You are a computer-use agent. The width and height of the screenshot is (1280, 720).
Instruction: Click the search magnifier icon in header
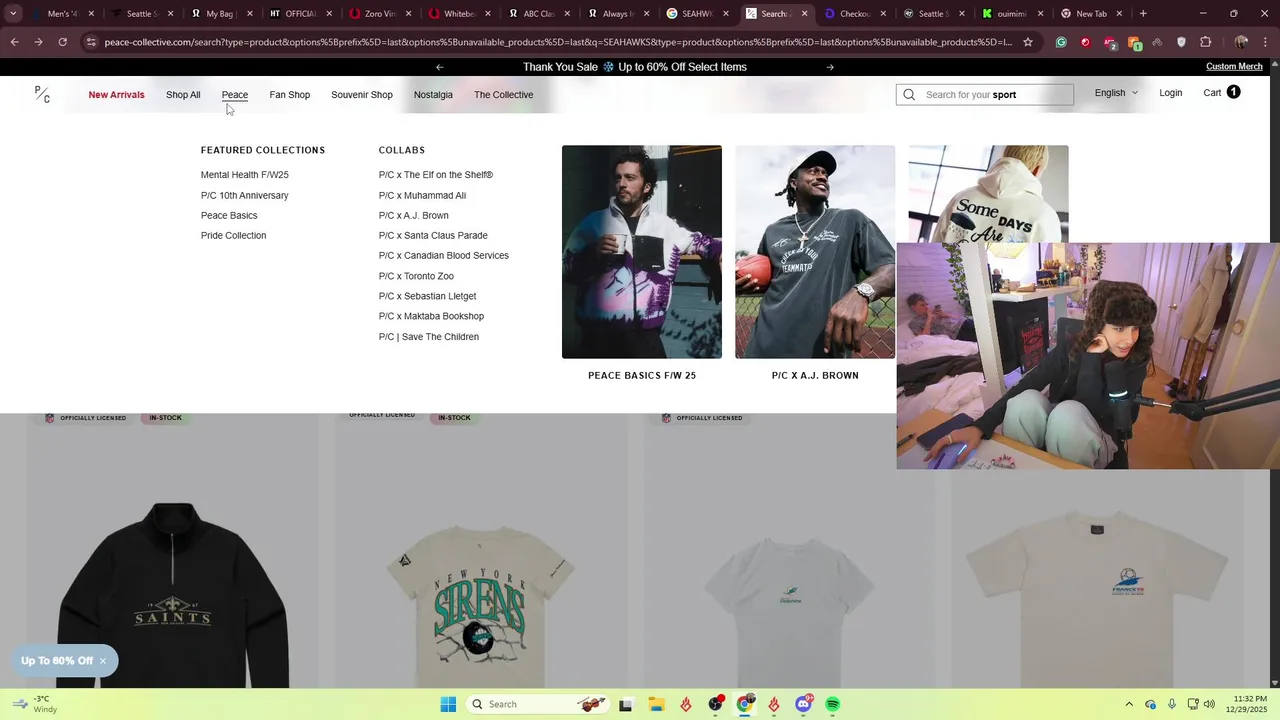click(x=909, y=95)
